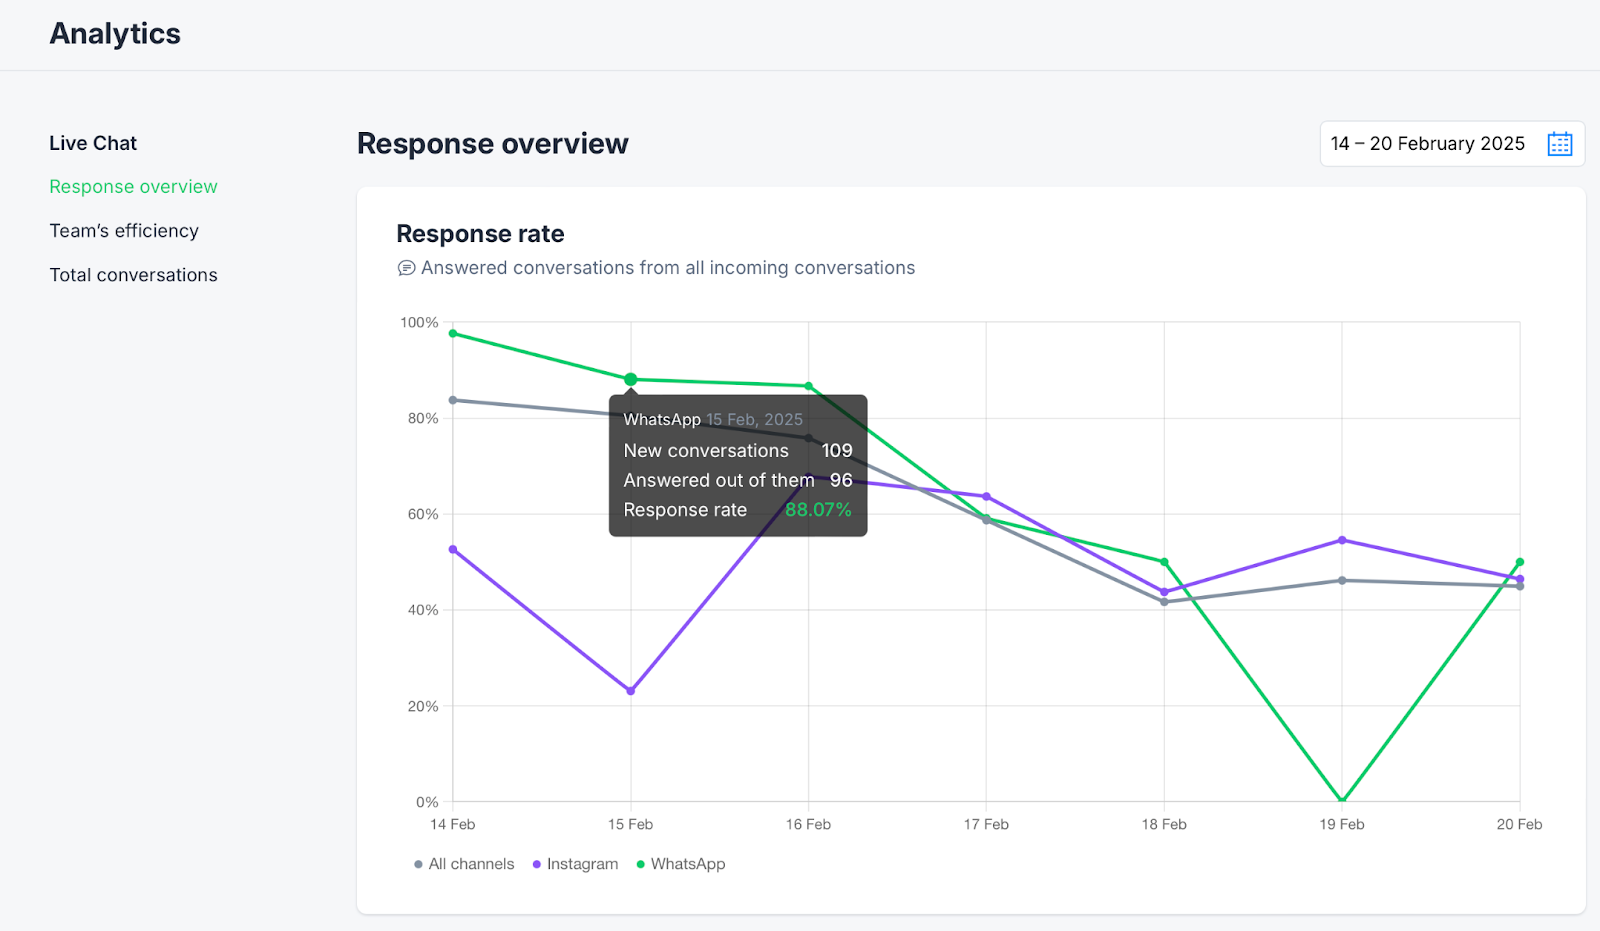Select Response overview in the sidebar
Image resolution: width=1600 pixels, height=931 pixels.
tap(133, 187)
